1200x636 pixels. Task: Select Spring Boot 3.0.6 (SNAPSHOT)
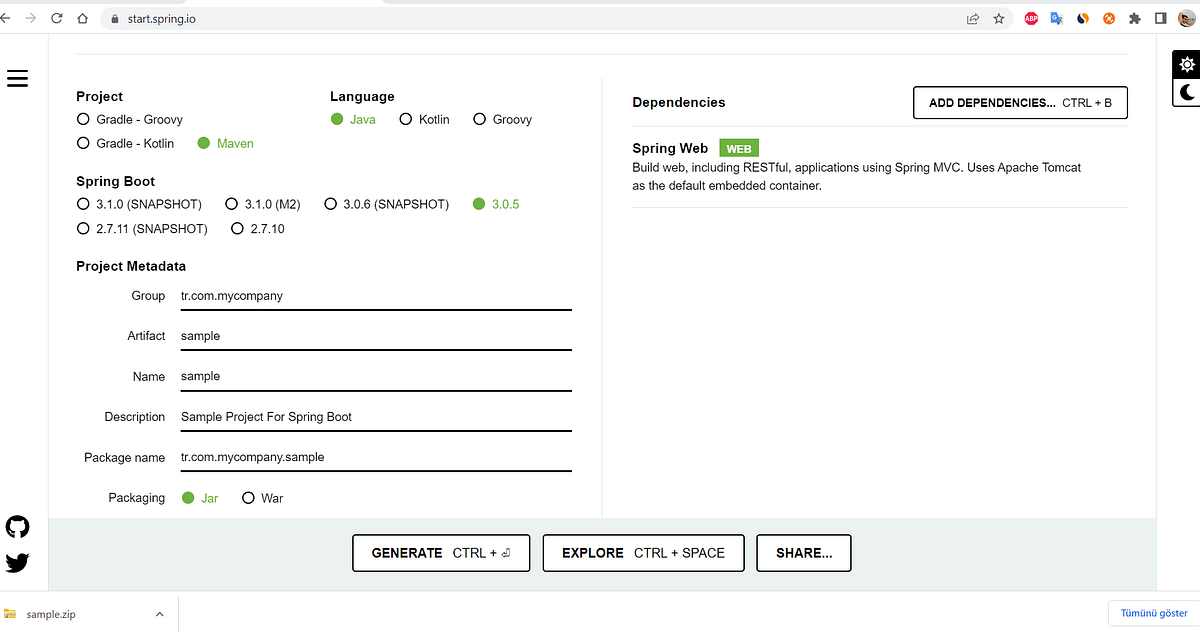coord(387,204)
